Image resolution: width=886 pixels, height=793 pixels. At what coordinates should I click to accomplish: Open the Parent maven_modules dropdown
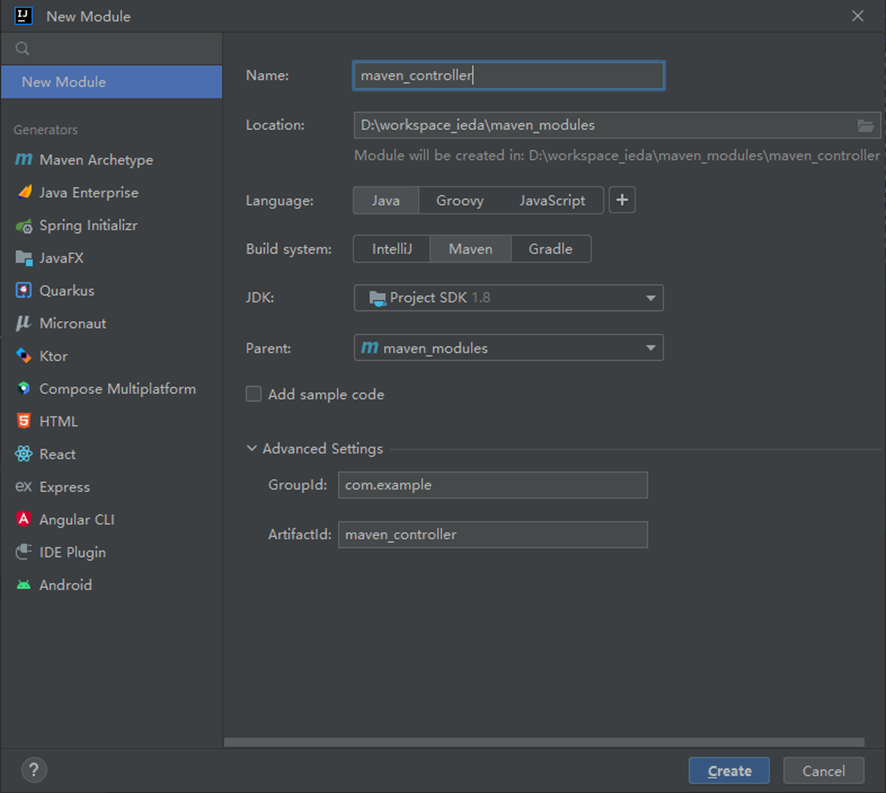tap(509, 348)
